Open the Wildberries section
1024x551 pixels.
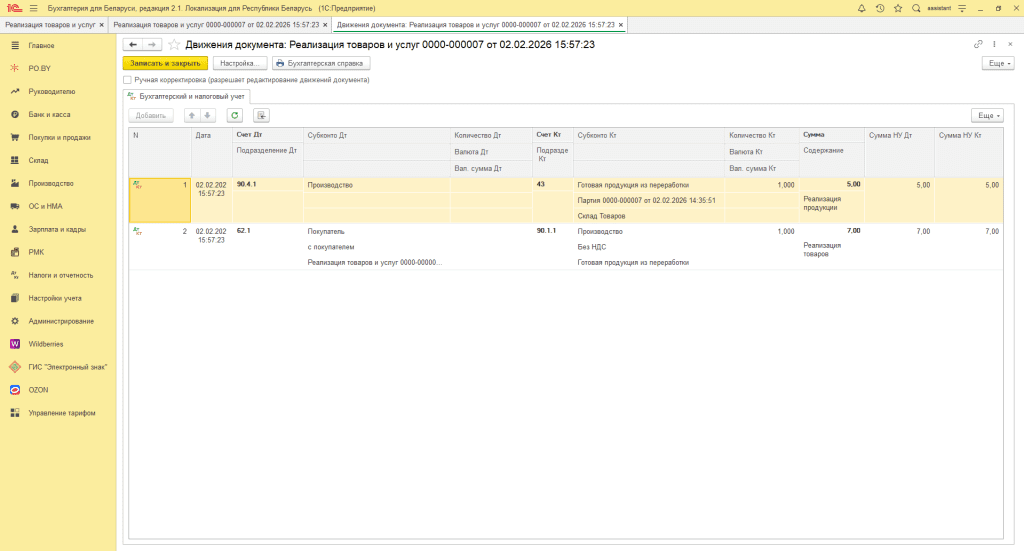46,344
